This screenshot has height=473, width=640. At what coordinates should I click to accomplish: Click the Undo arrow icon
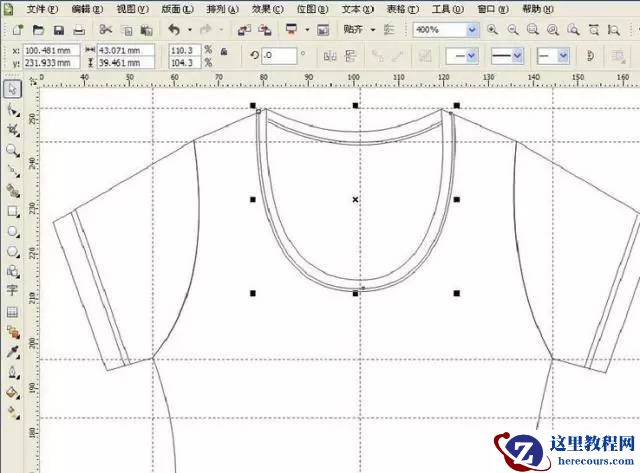(175, 30)
